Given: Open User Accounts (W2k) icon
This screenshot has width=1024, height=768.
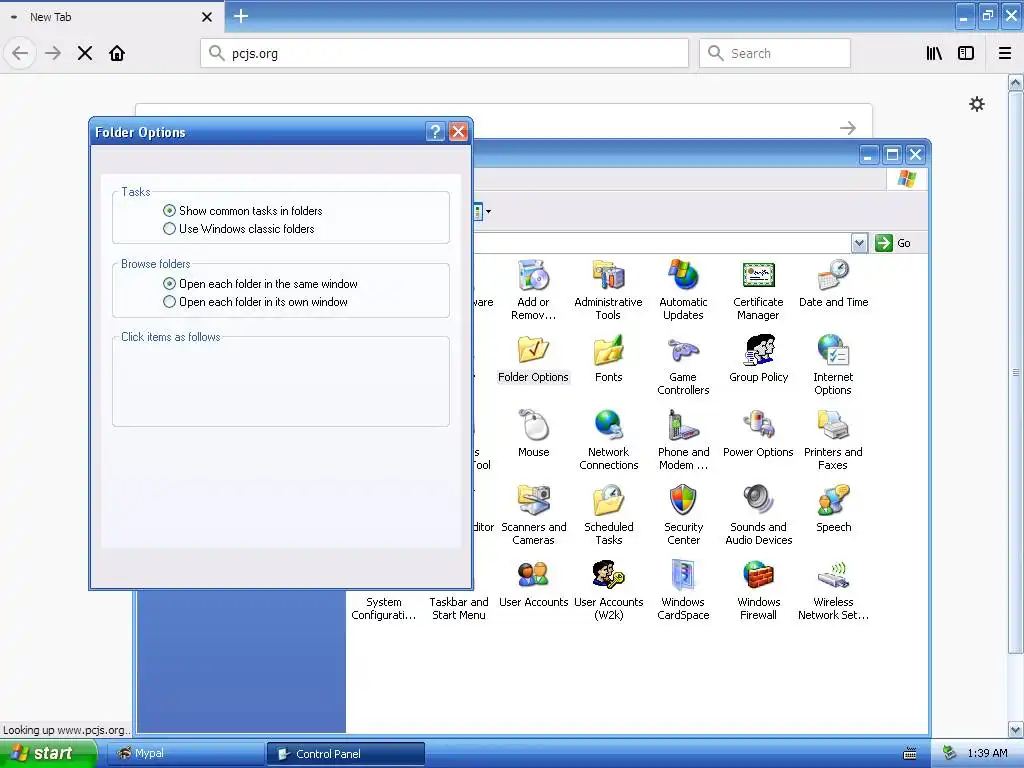Looking at the screenshot, I should (608, 590).
